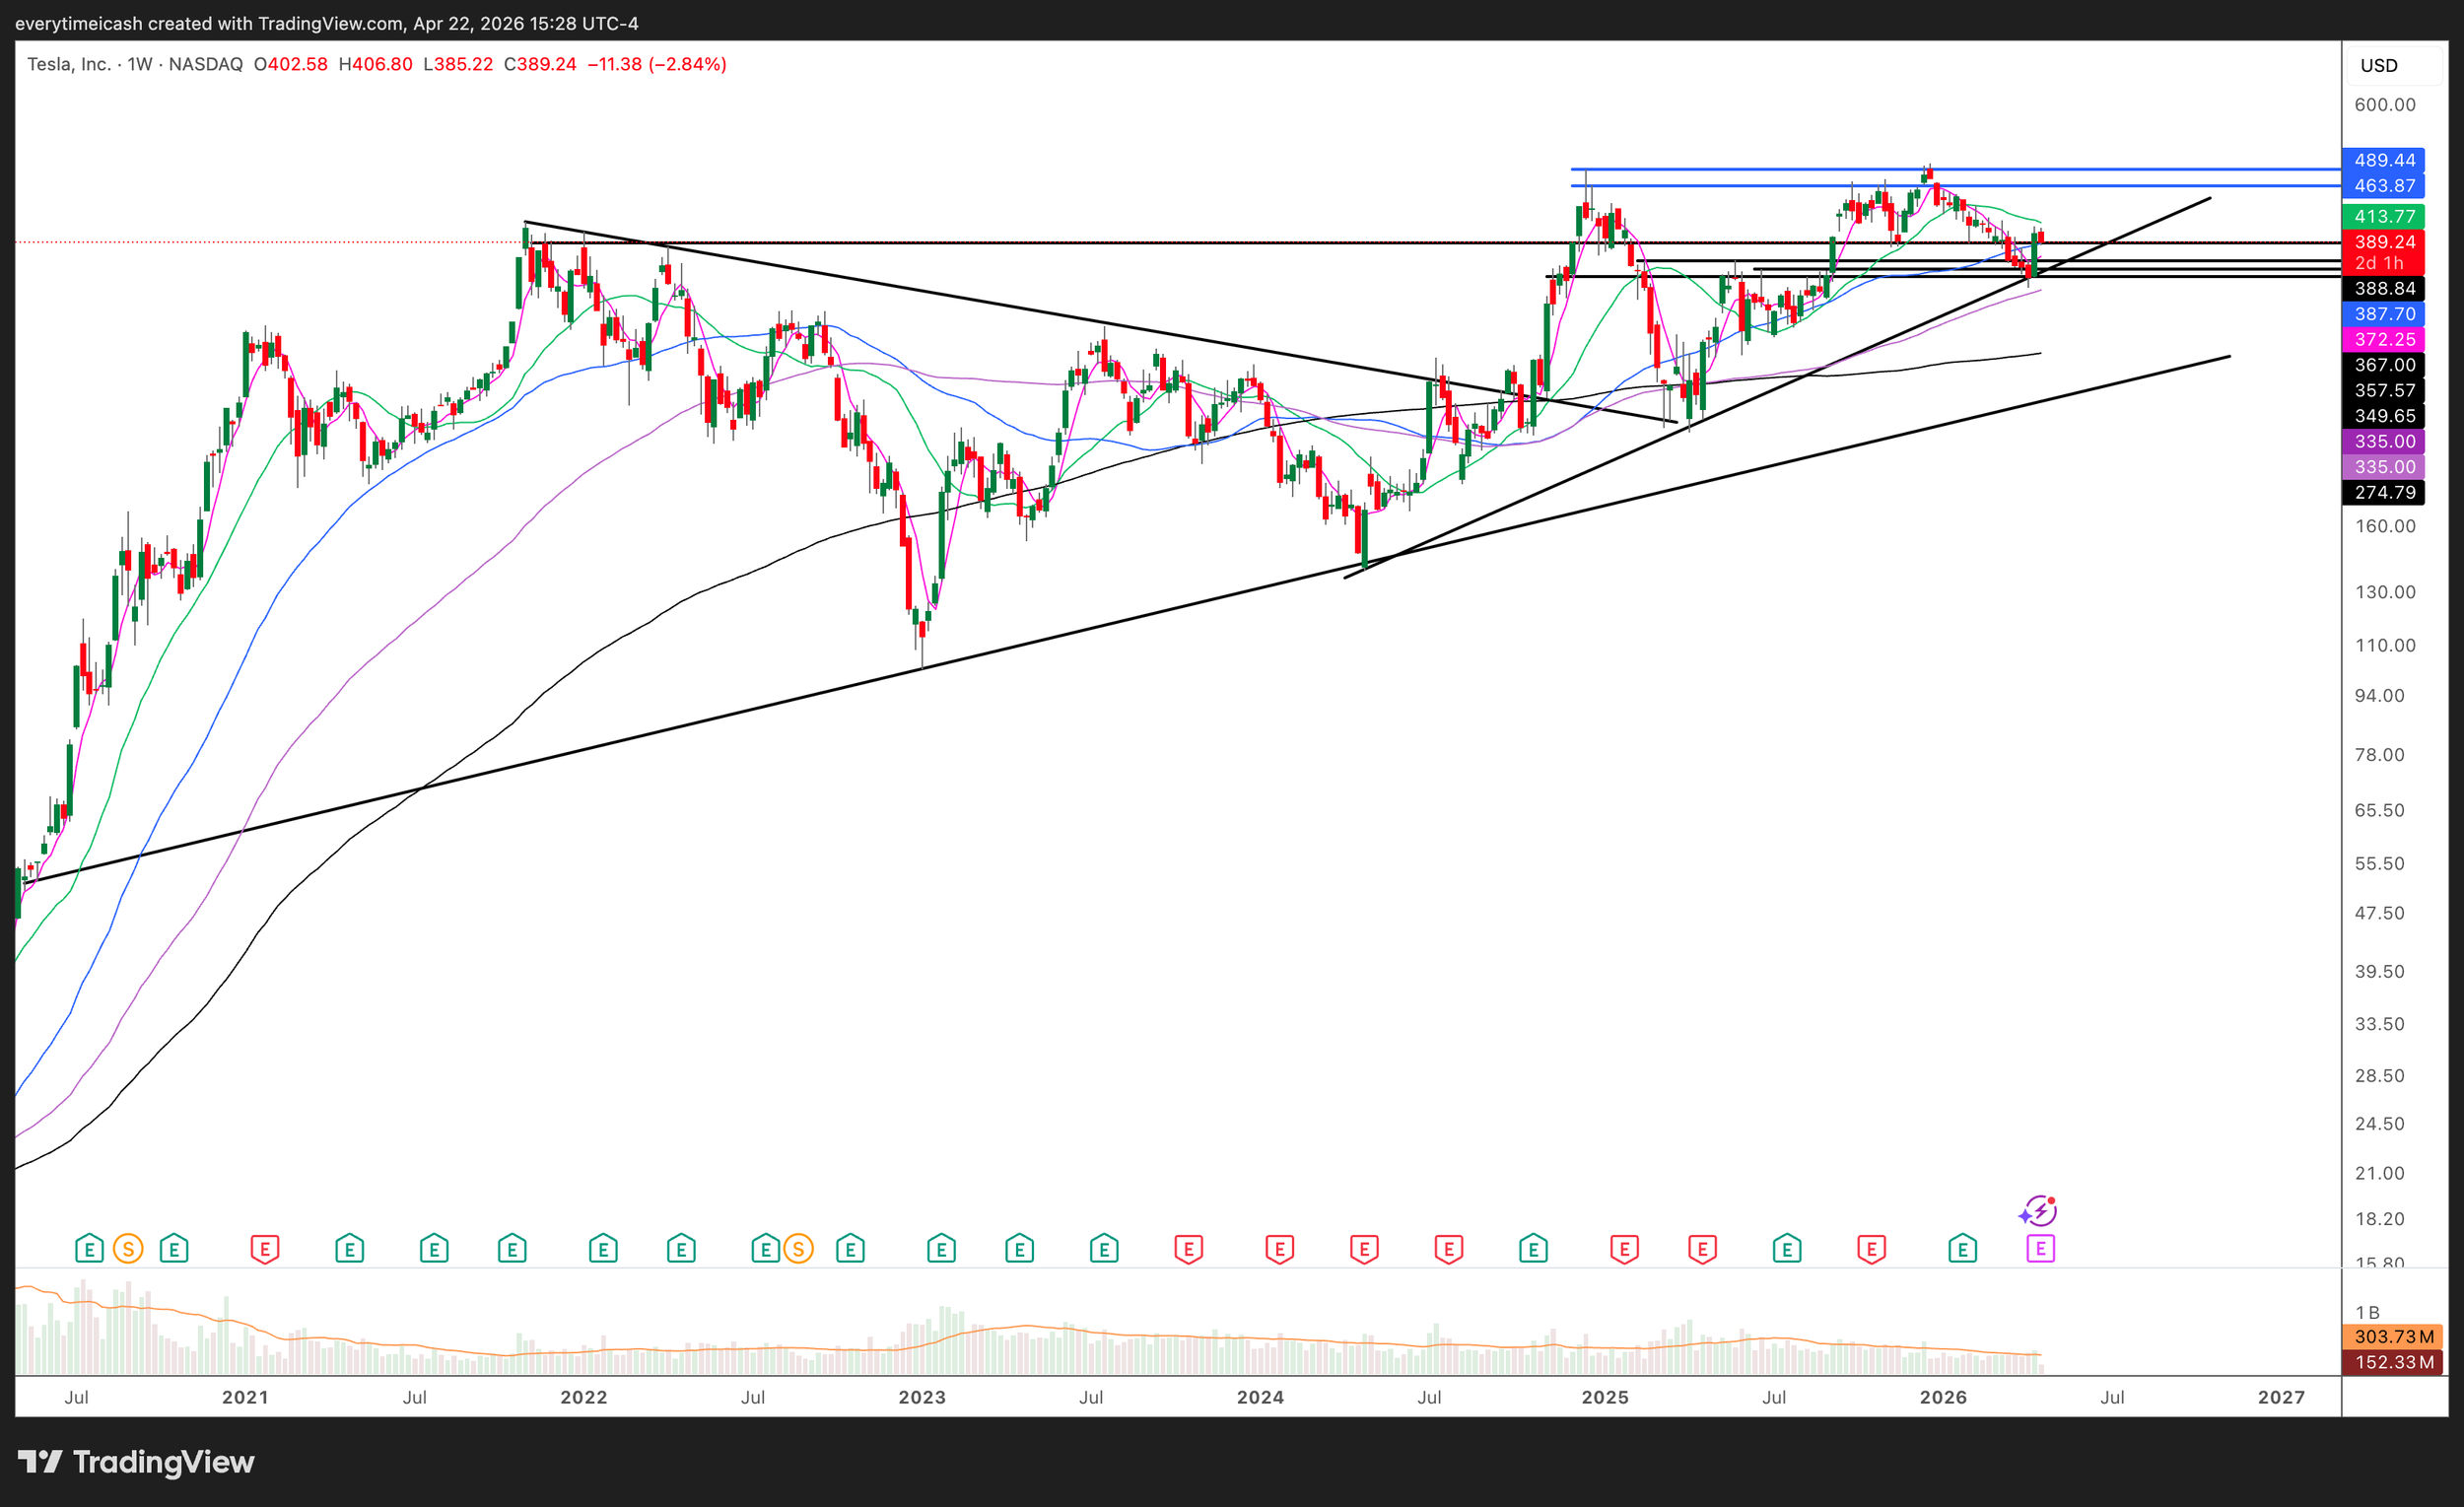Click the 2025 label on time axis

click(1605, 1397)
